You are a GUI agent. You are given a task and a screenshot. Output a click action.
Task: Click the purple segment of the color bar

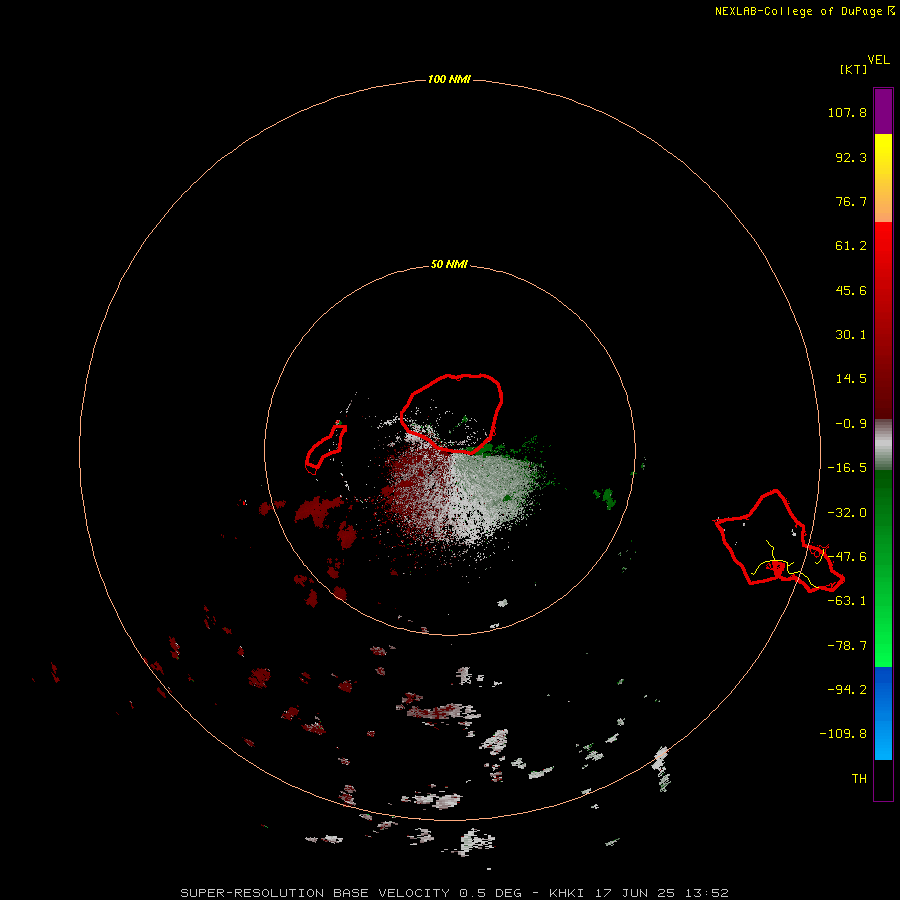click(883, 111)
